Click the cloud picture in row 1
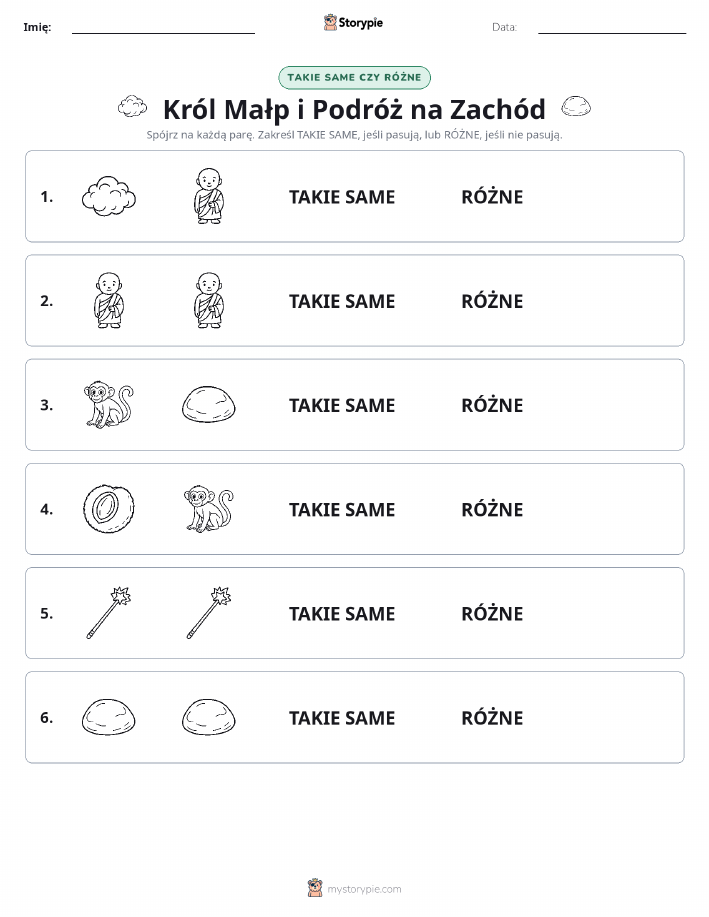This screenshot has height=917, width=709. (109, 196)
